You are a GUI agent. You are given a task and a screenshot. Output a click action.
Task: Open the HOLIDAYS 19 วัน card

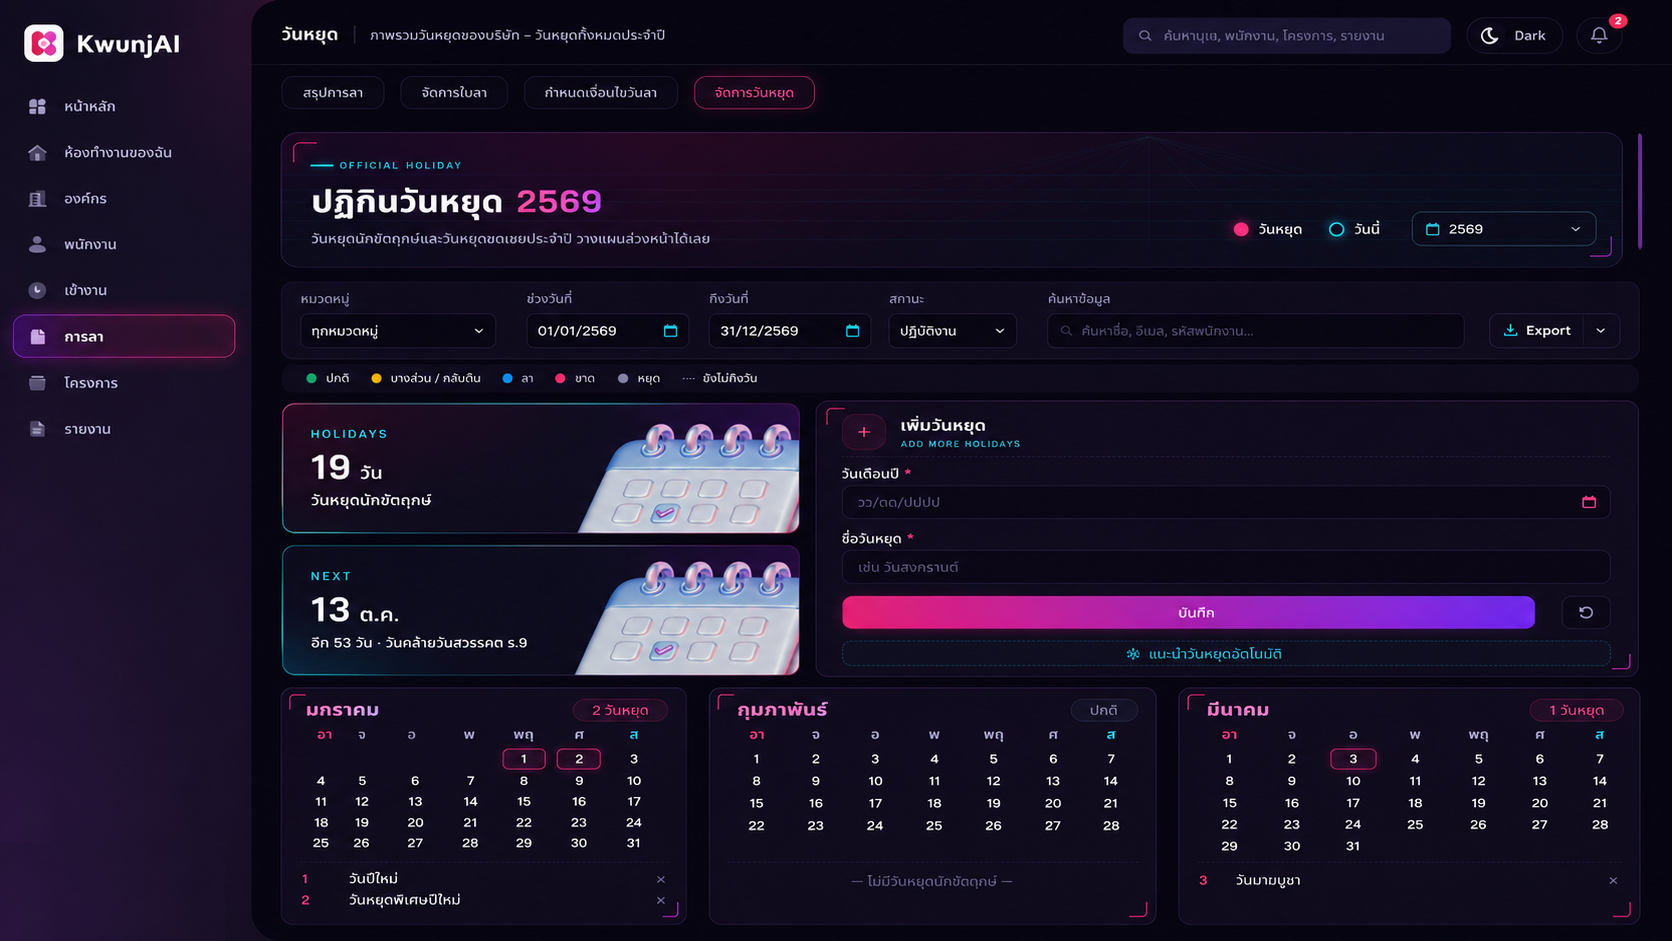pos(541,468)
